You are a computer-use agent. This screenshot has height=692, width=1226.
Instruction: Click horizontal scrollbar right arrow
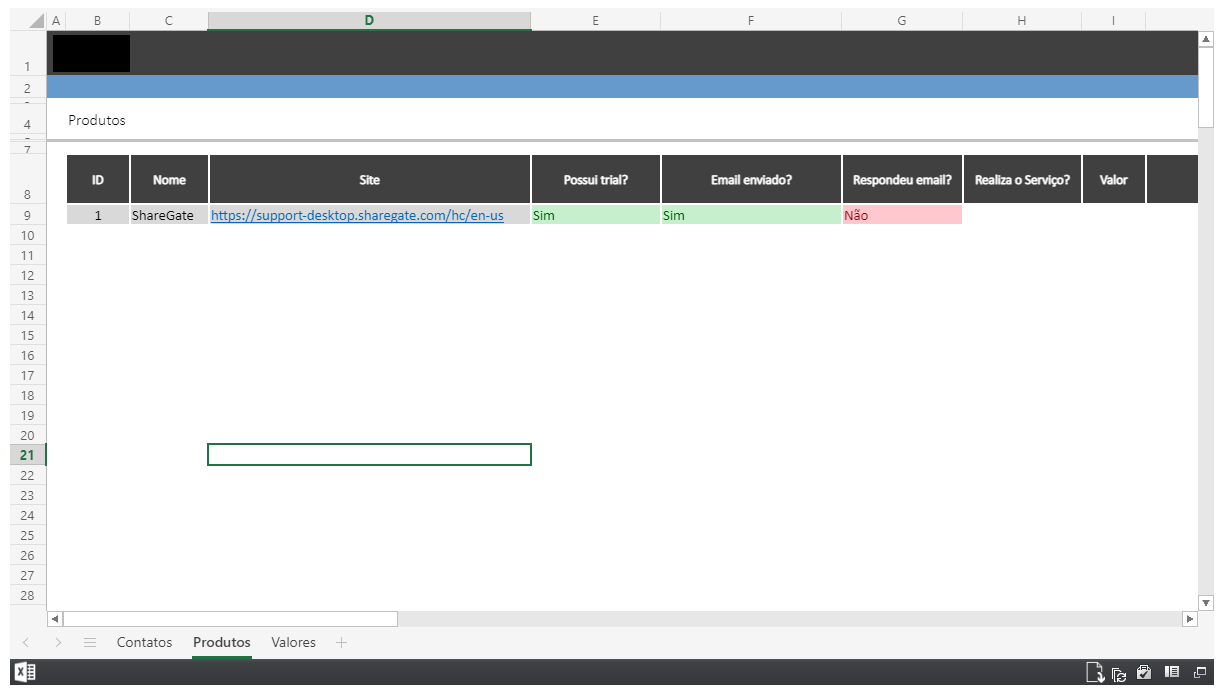[x=1190, y=619]
